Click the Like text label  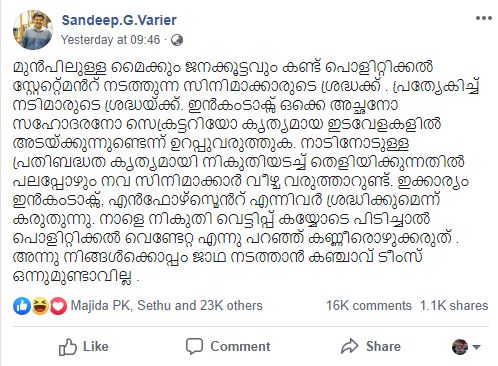coord(96,347)
